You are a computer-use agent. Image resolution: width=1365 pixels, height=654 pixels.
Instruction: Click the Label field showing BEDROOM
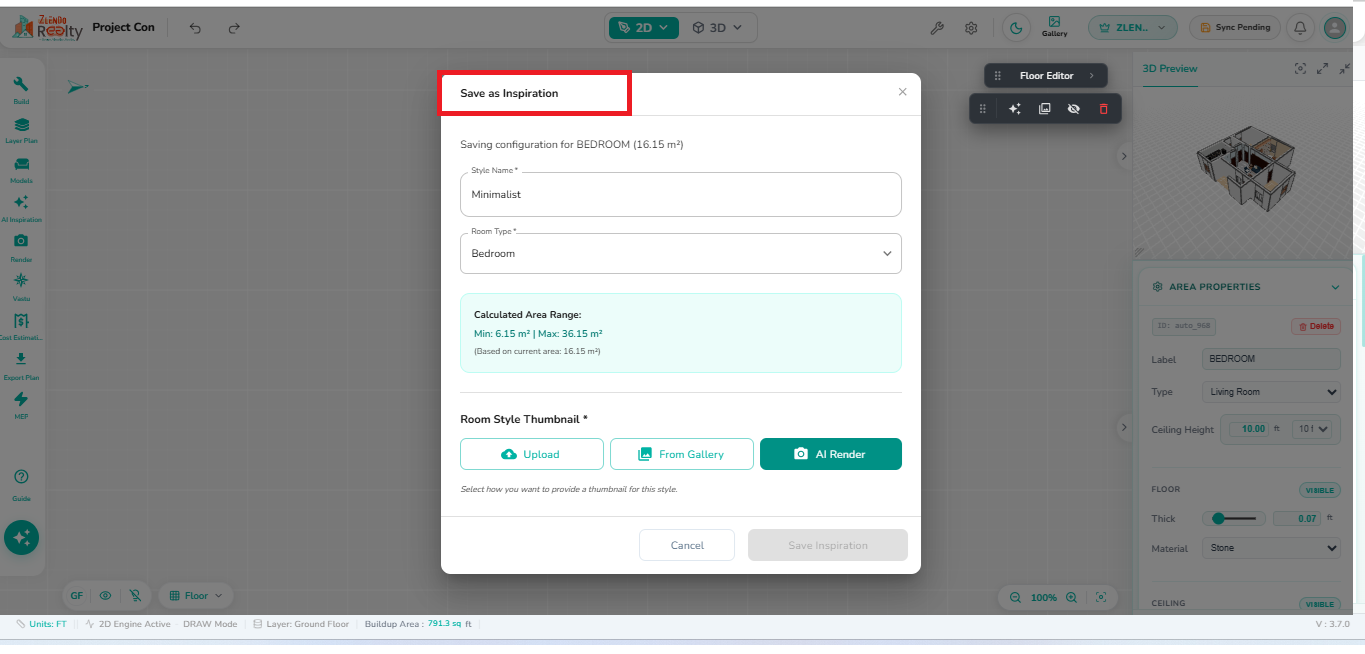coord(1271,359)
